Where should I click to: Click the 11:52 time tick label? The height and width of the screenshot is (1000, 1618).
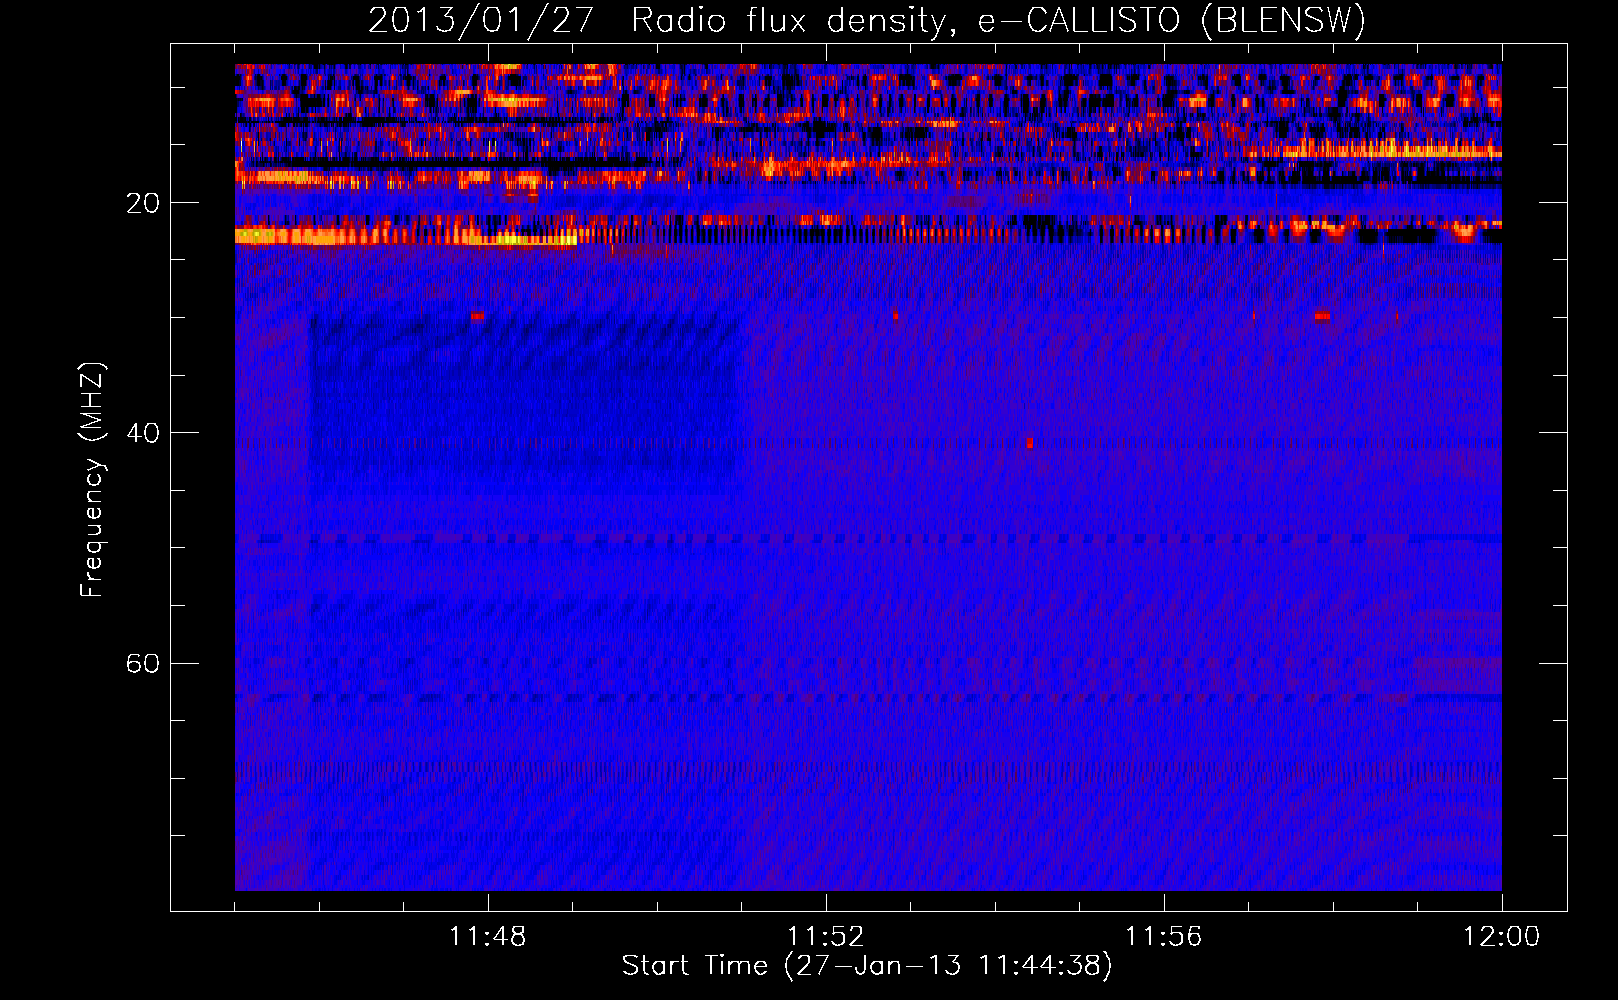click(x=825, y=937)
